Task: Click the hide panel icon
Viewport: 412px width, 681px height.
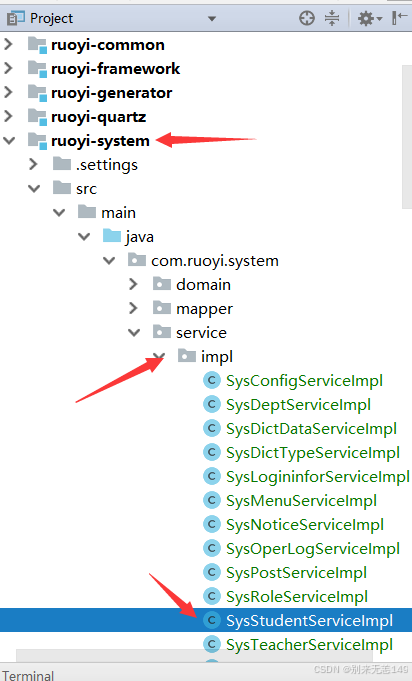Action: pyautogui.click(x=399, y=18)
